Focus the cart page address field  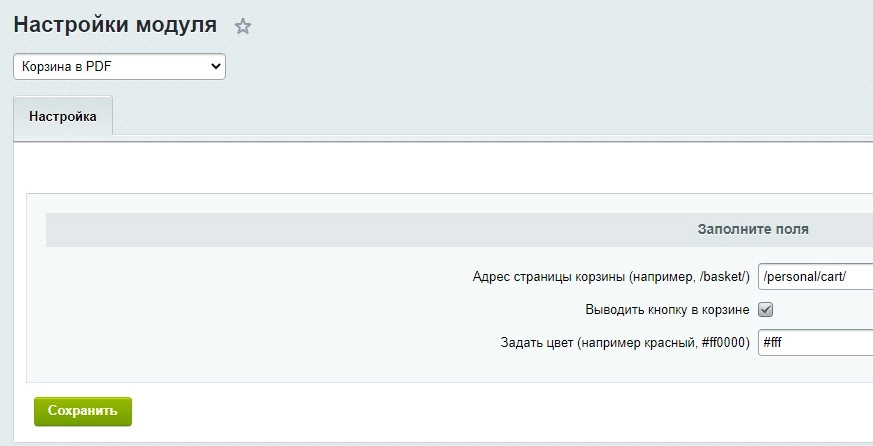pyautogui.click(x=816, y=277)
